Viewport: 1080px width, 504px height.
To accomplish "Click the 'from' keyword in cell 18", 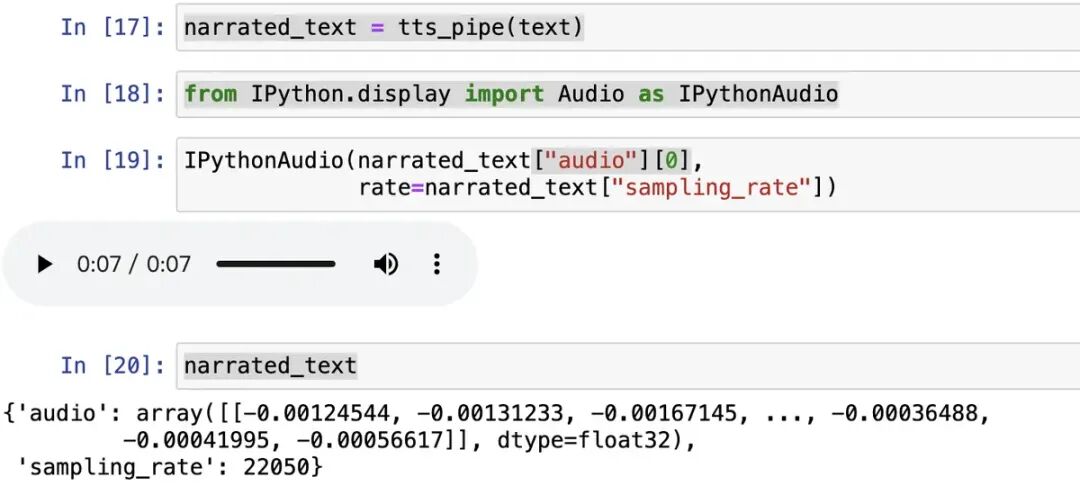I will tap(210, 94).
